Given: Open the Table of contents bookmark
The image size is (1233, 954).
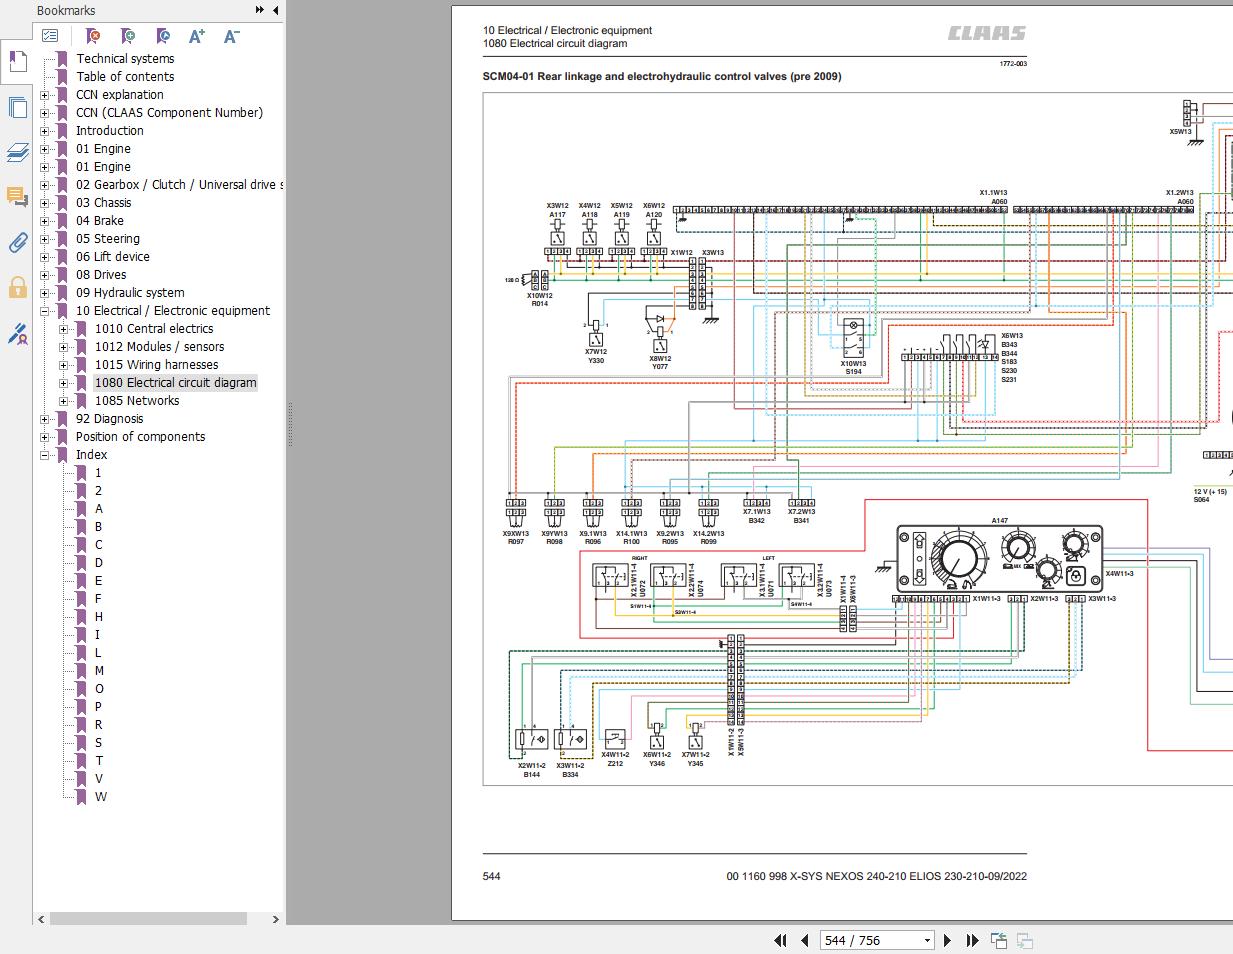Looking at the screenshot, I should click(x=125, y=77).
